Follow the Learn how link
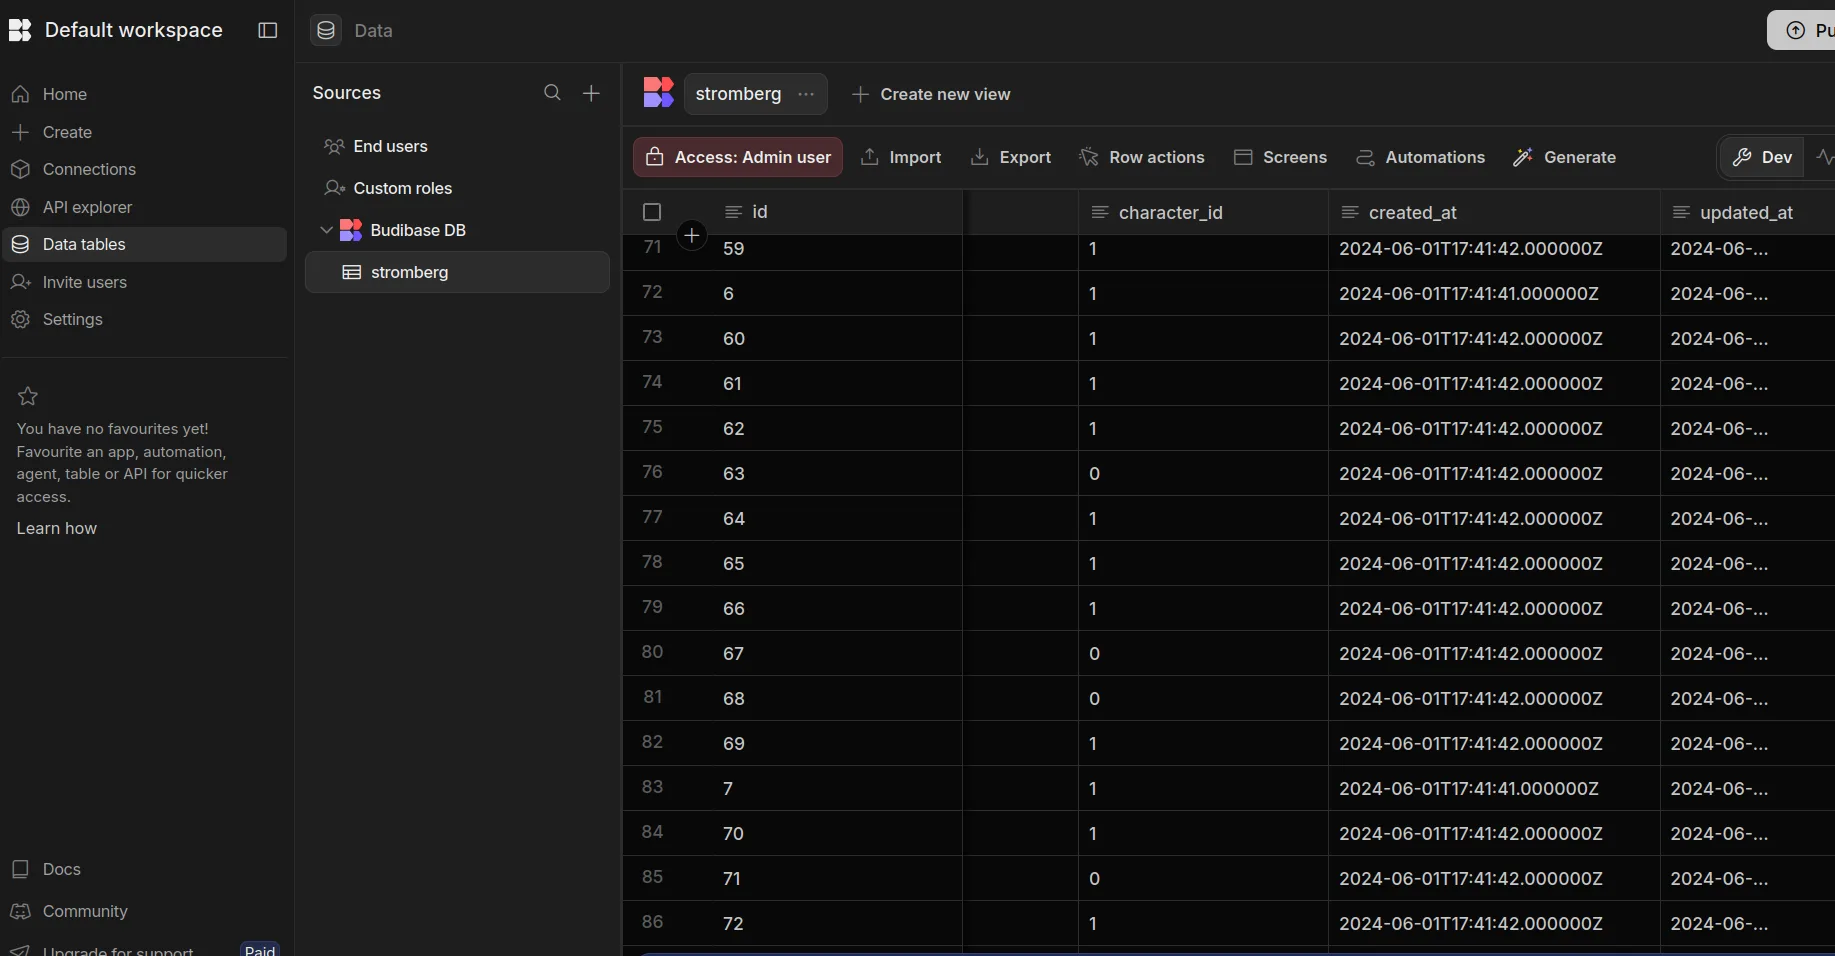This screenshot has height=956, width=1835. point(57,528)
